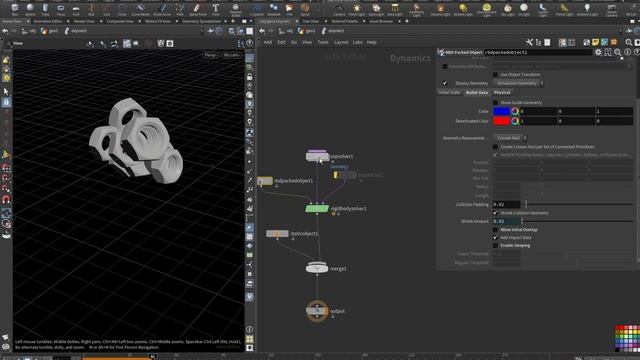
Task: Switch to Geometry Spreadsheet pane tab
Action: (x=201, y=21)
